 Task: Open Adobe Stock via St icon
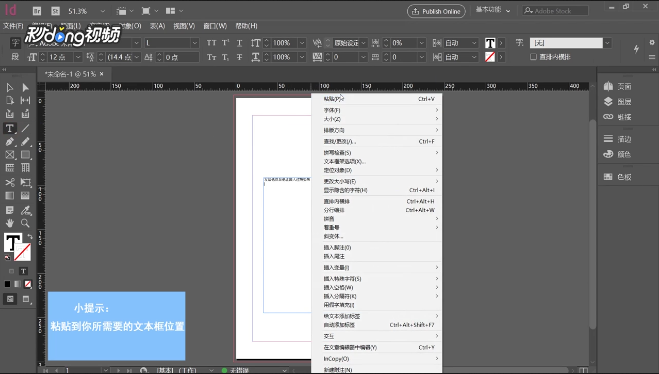coord(55,11)
